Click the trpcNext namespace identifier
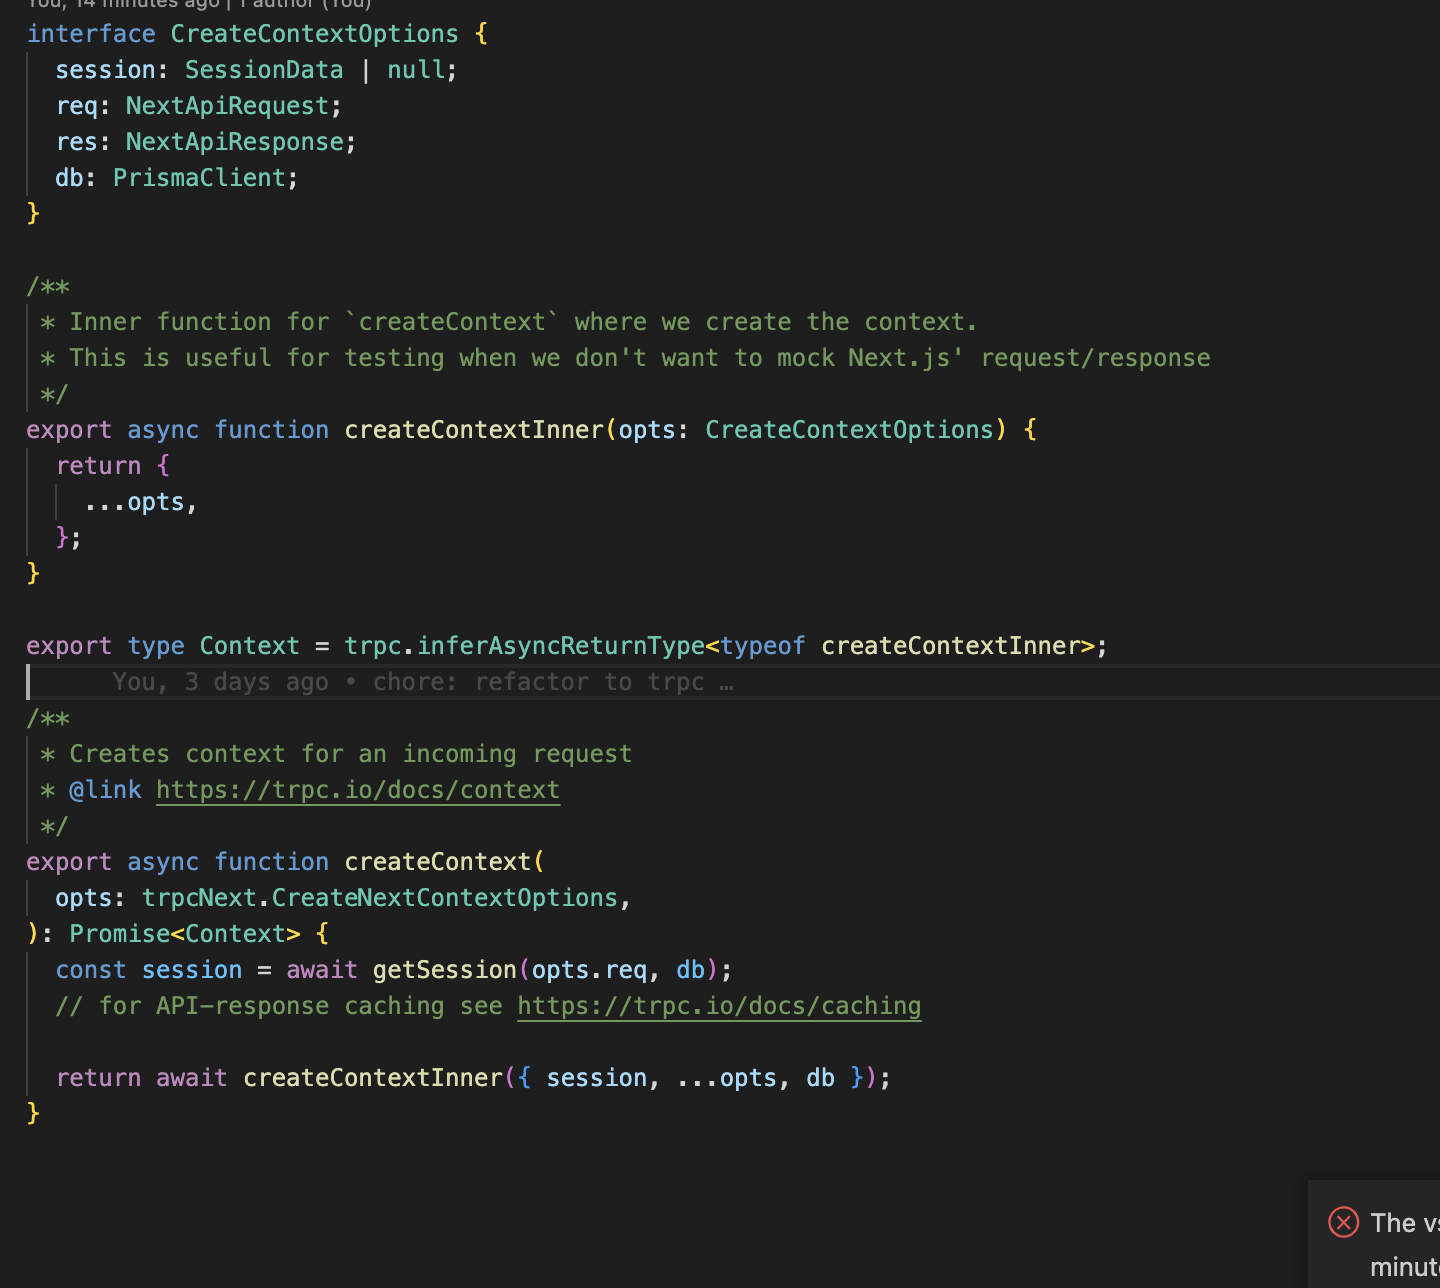The image size is (1440, 1288). pyautogui.click(x=199, y=898)
